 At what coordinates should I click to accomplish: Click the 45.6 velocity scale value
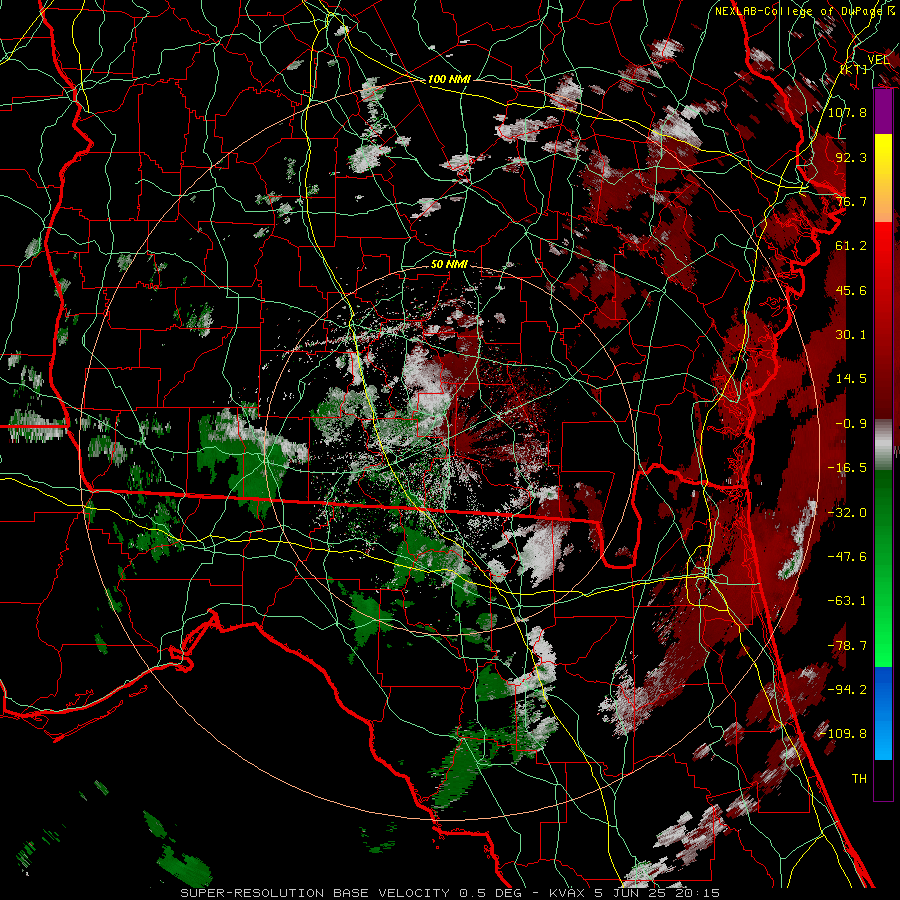pyautogui.click(x=851, y=290)
